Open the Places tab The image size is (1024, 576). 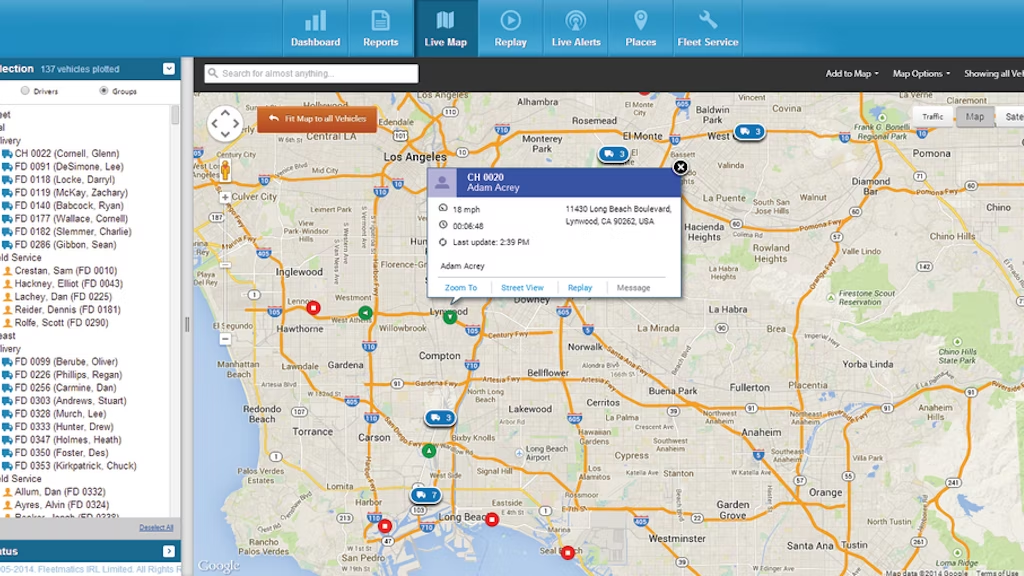641,28
